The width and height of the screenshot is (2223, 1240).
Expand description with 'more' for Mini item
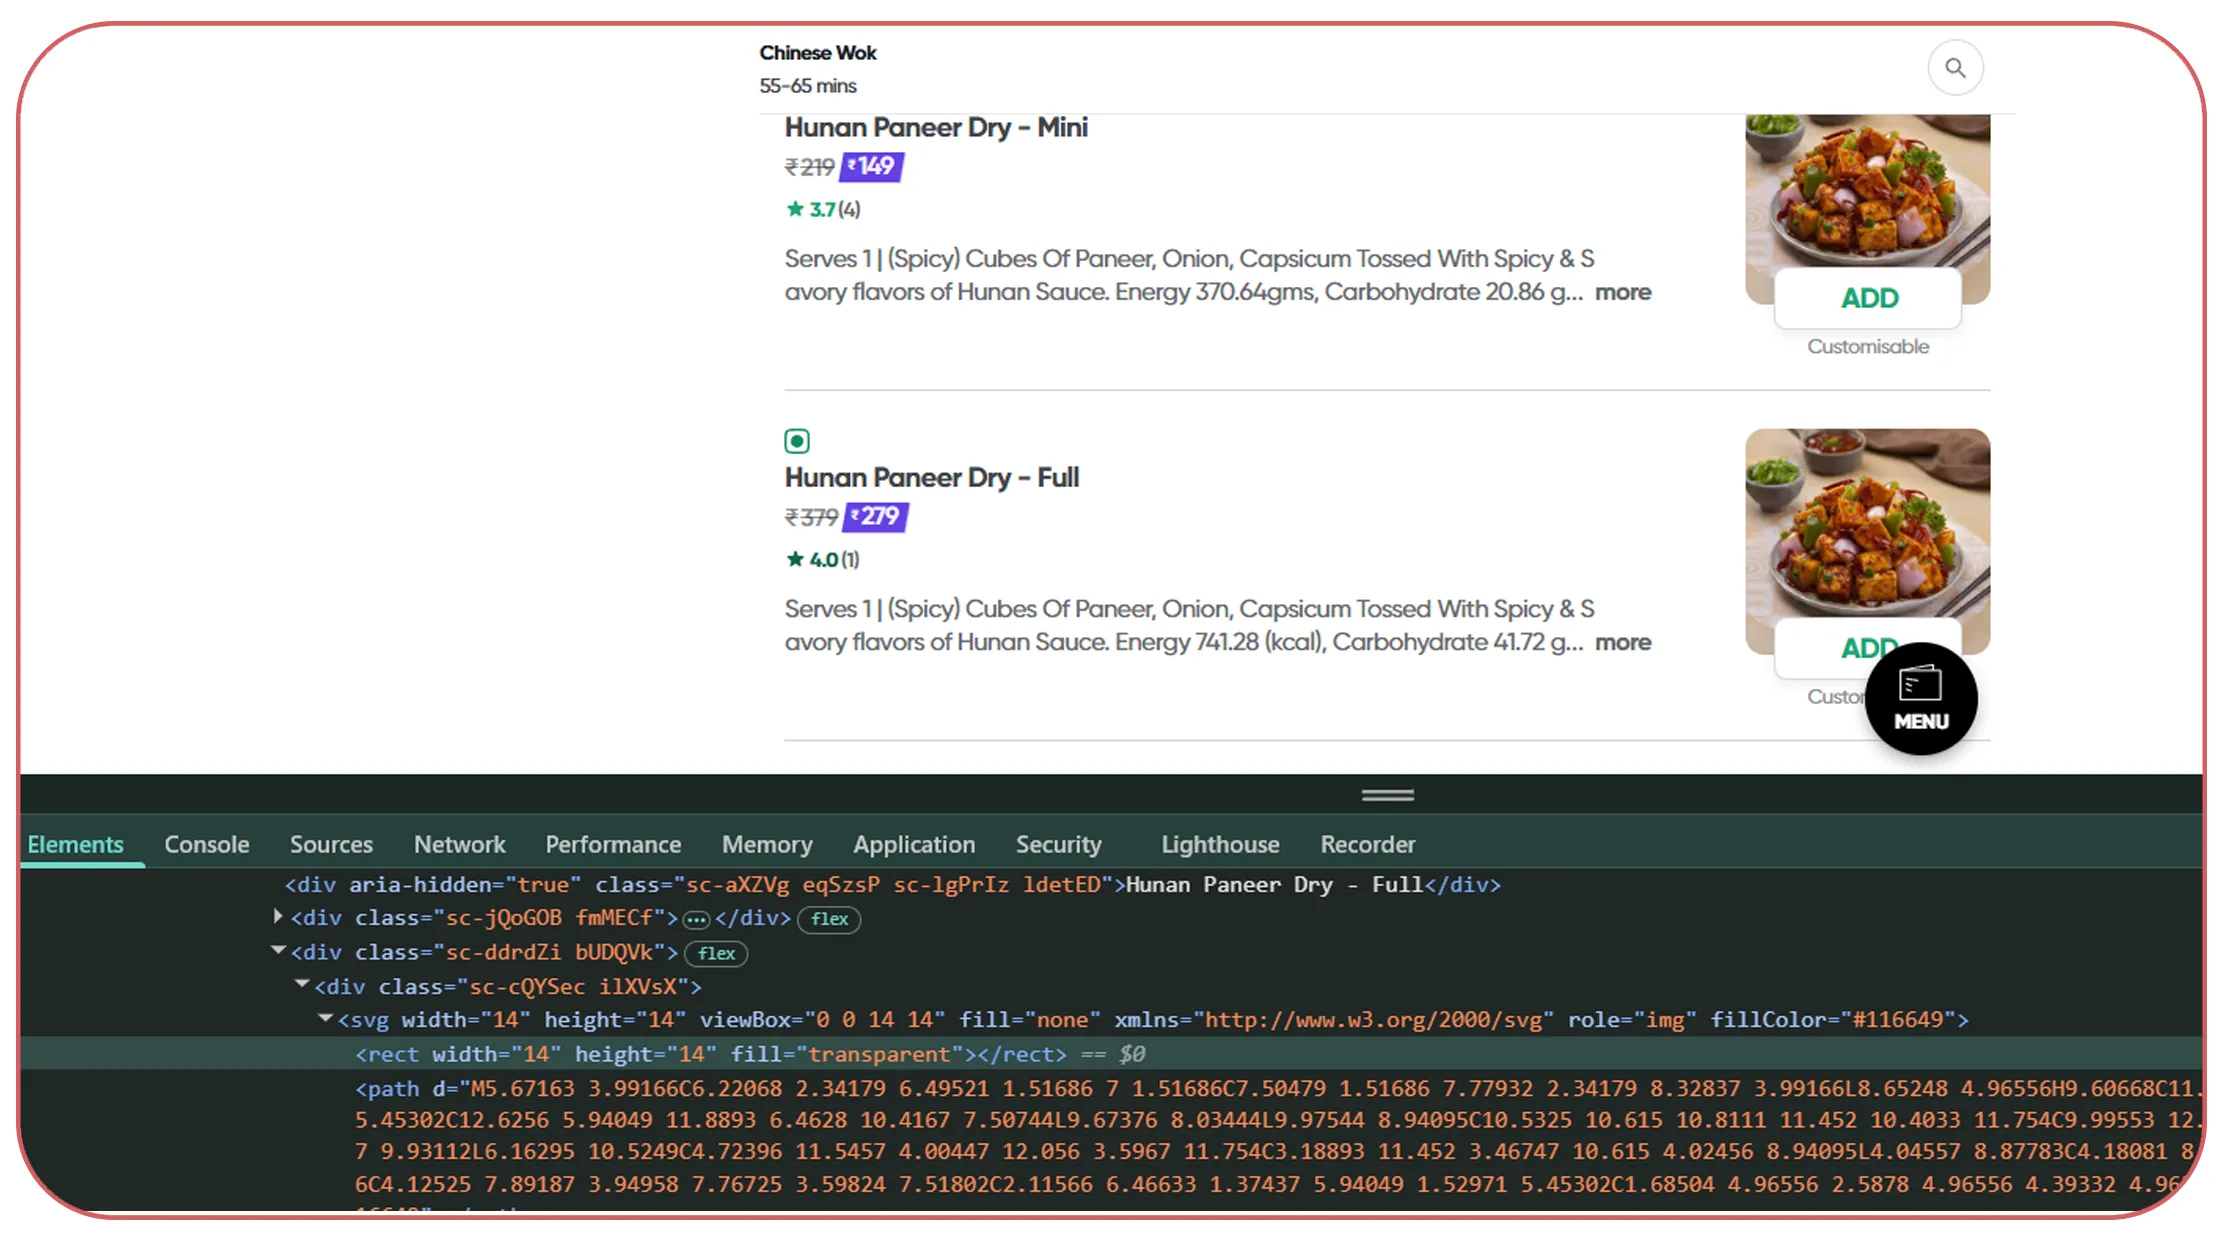(x=1623, y=292)
